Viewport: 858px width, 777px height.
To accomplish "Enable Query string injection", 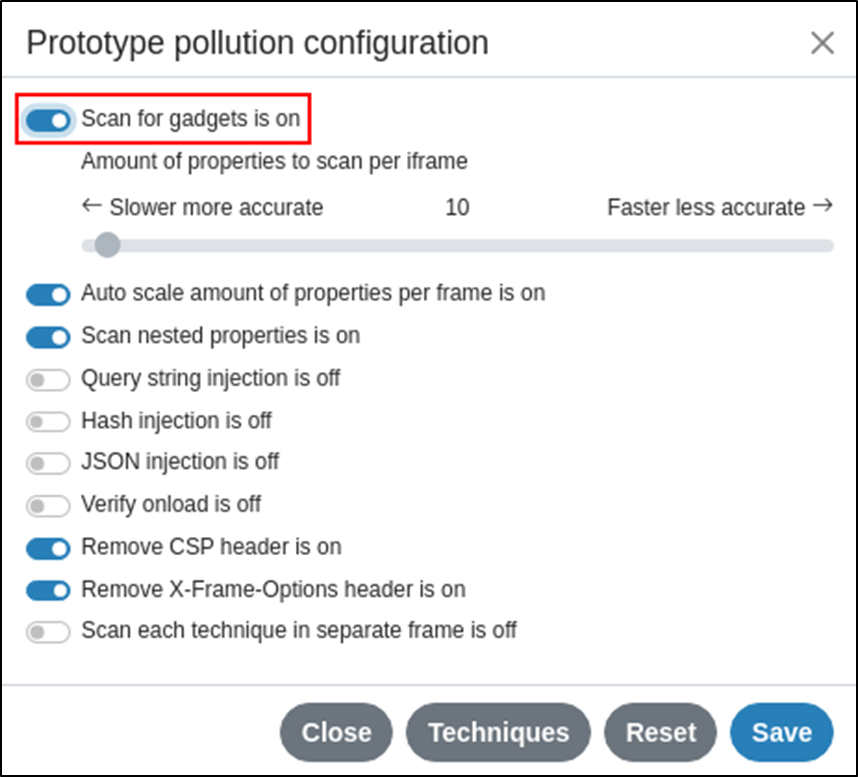I will pos(47,379).
